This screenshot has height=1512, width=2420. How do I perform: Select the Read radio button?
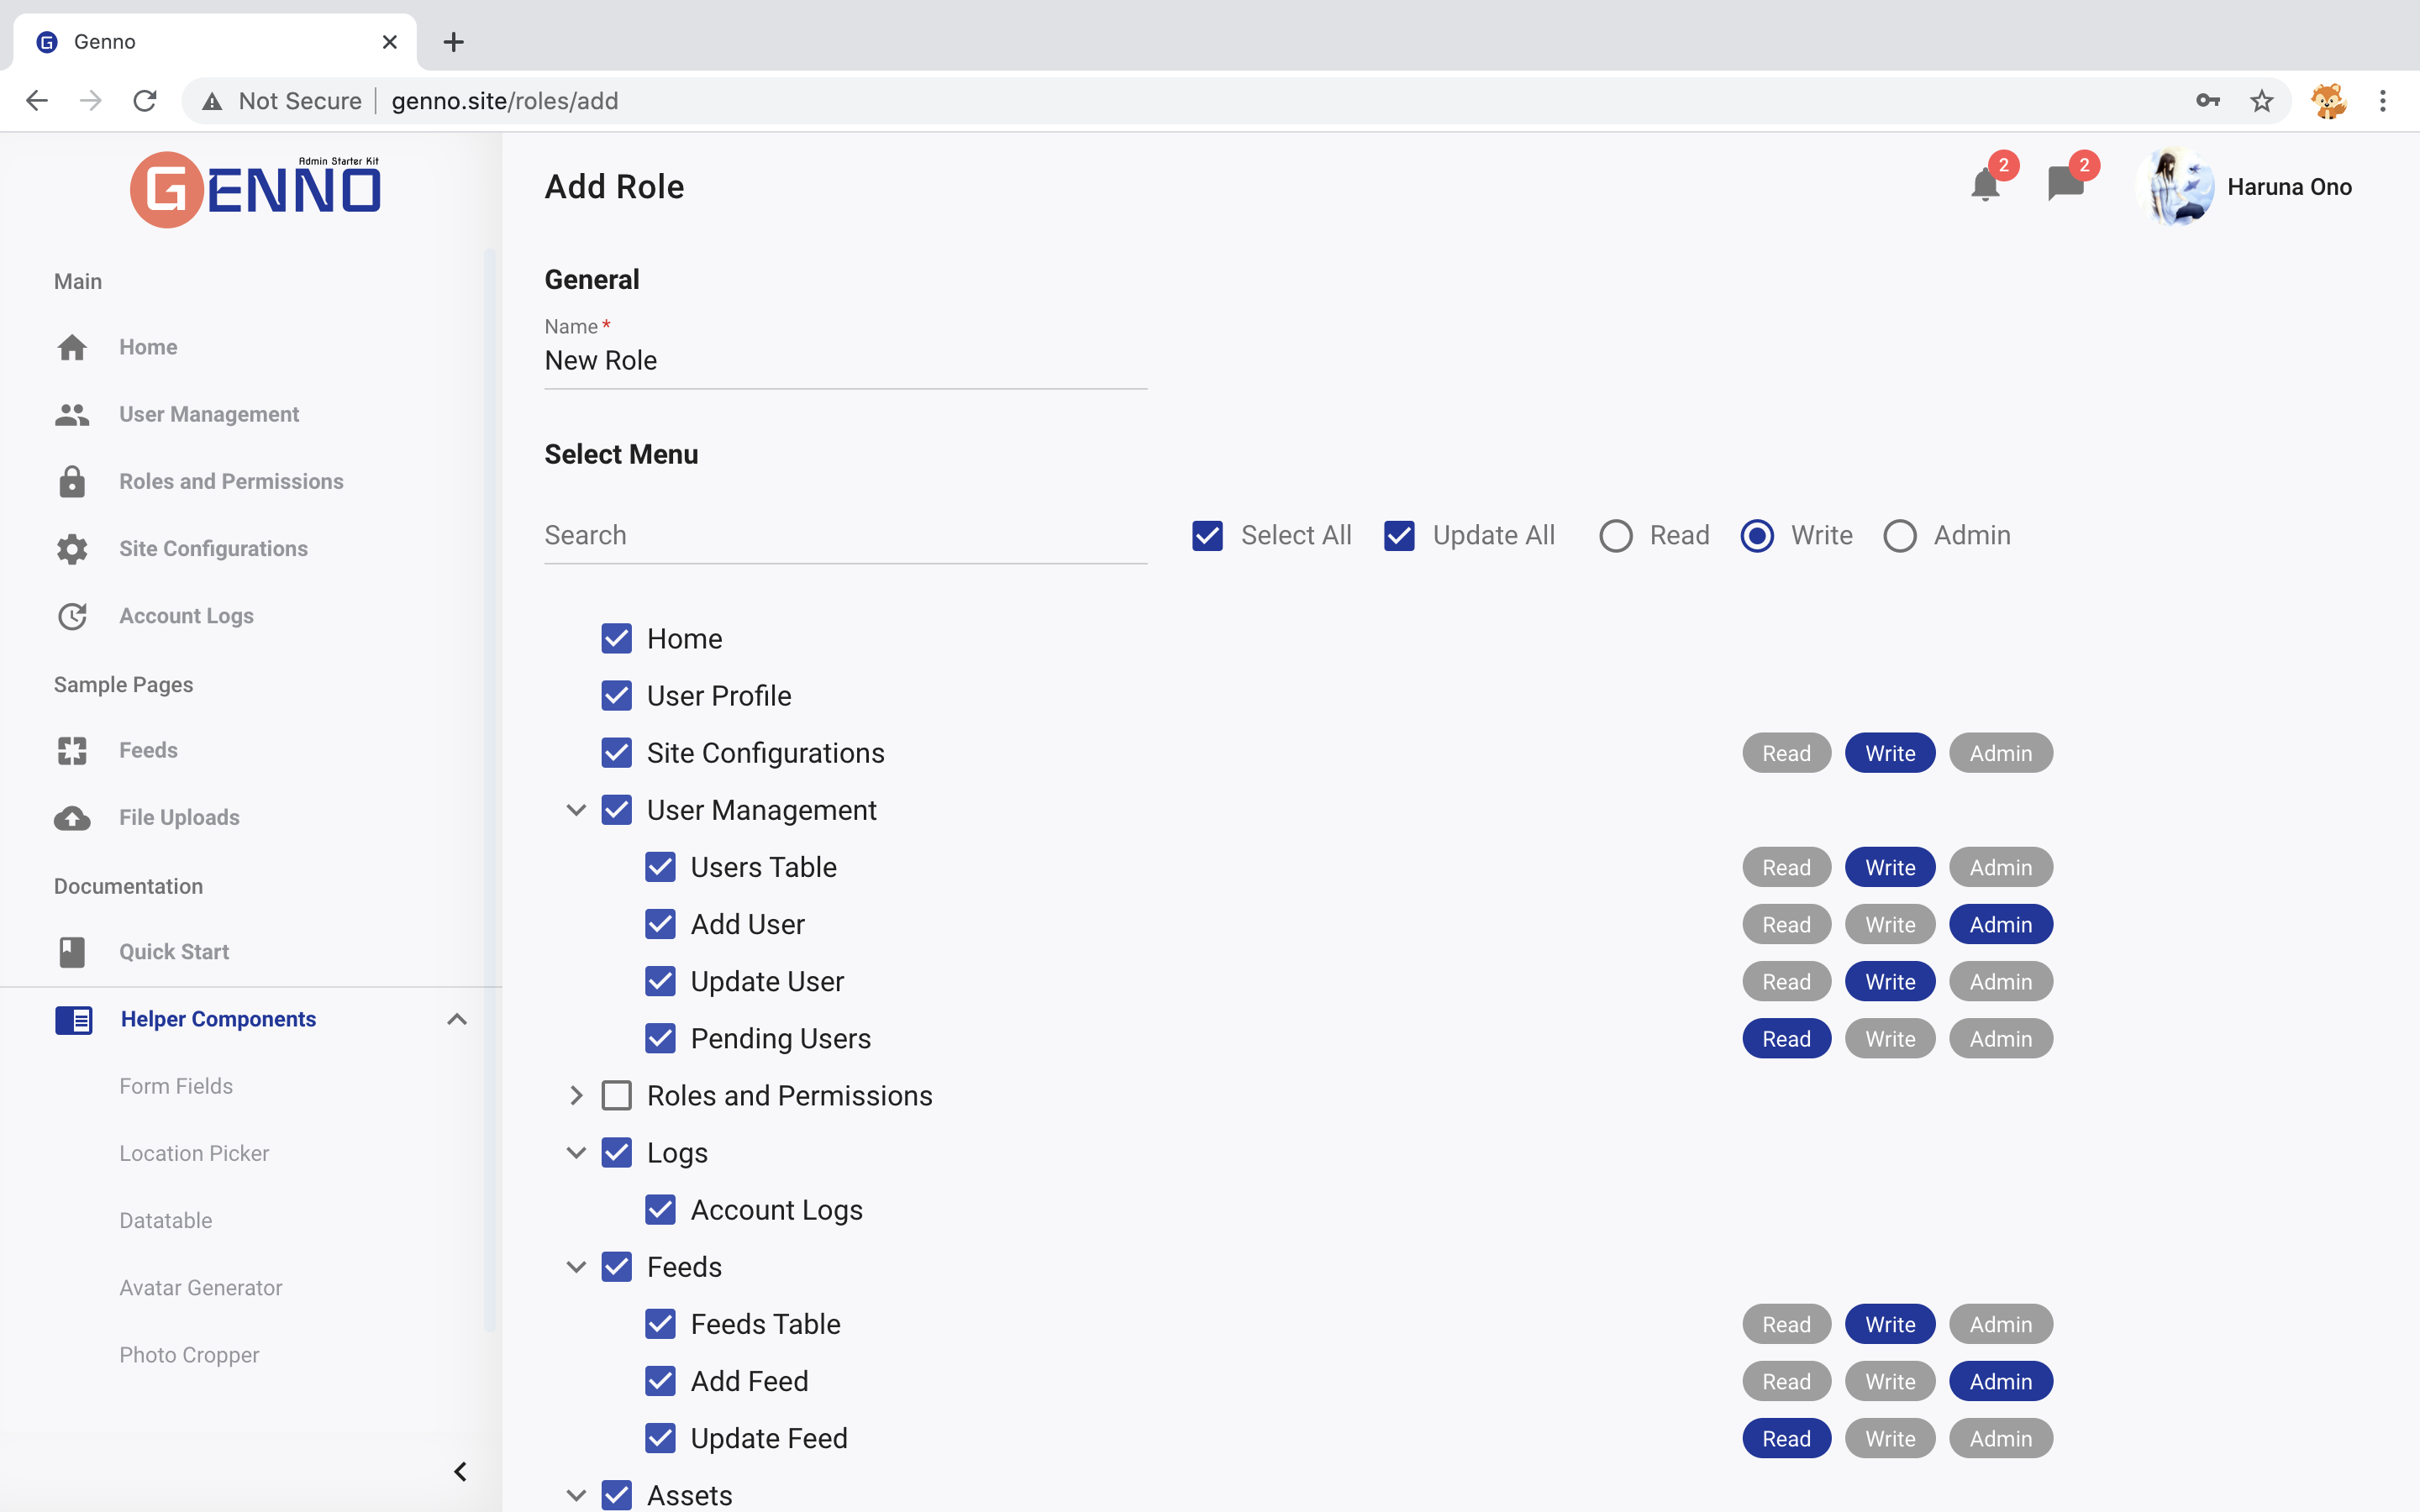click(x=1616, y=536)
